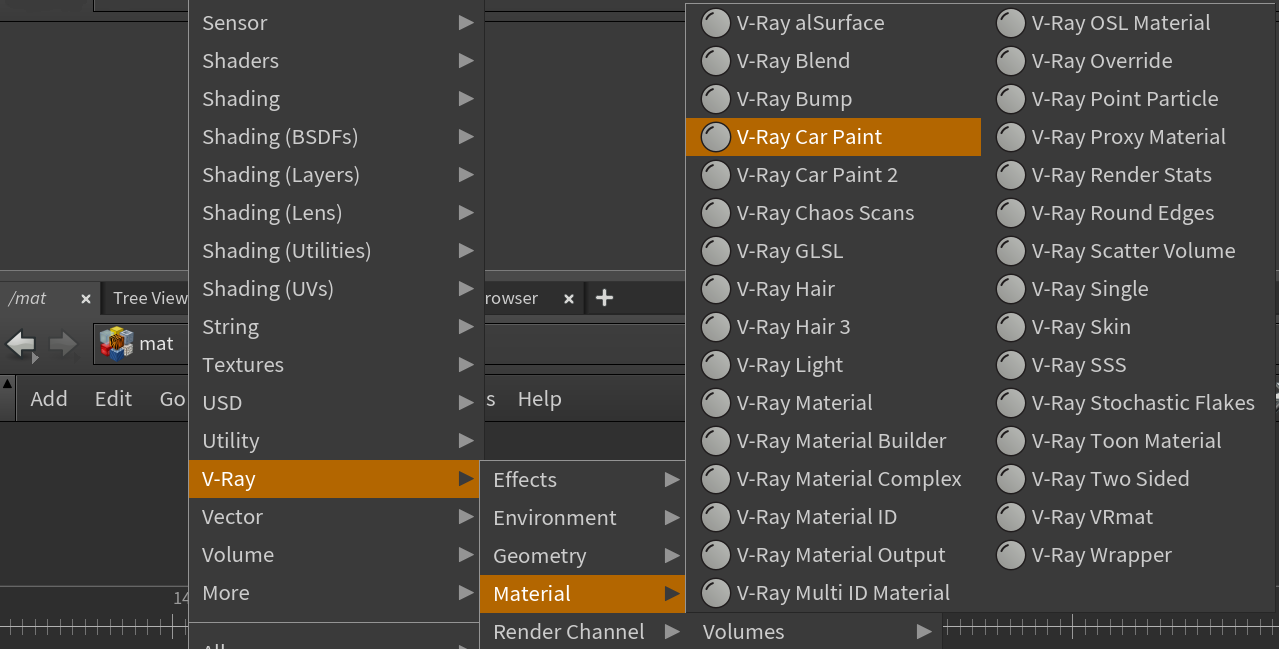Go forward with the right arrow icon
Image resolution: width=1279 pixels, height=649 pixels.
pyautogui.click(x=64, y=345)
